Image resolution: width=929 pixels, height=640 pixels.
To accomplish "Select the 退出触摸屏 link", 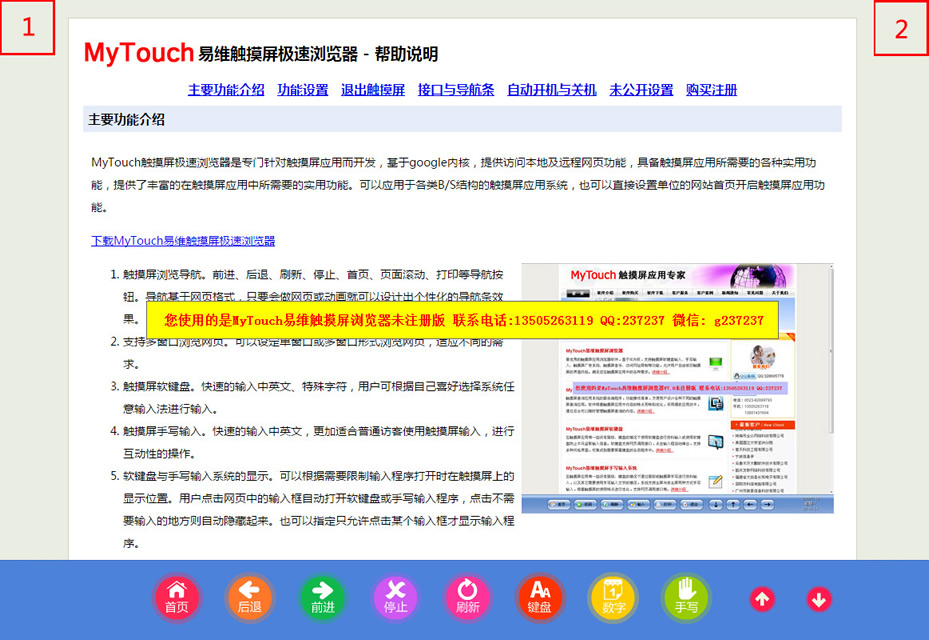I will (x=372, y=89).
